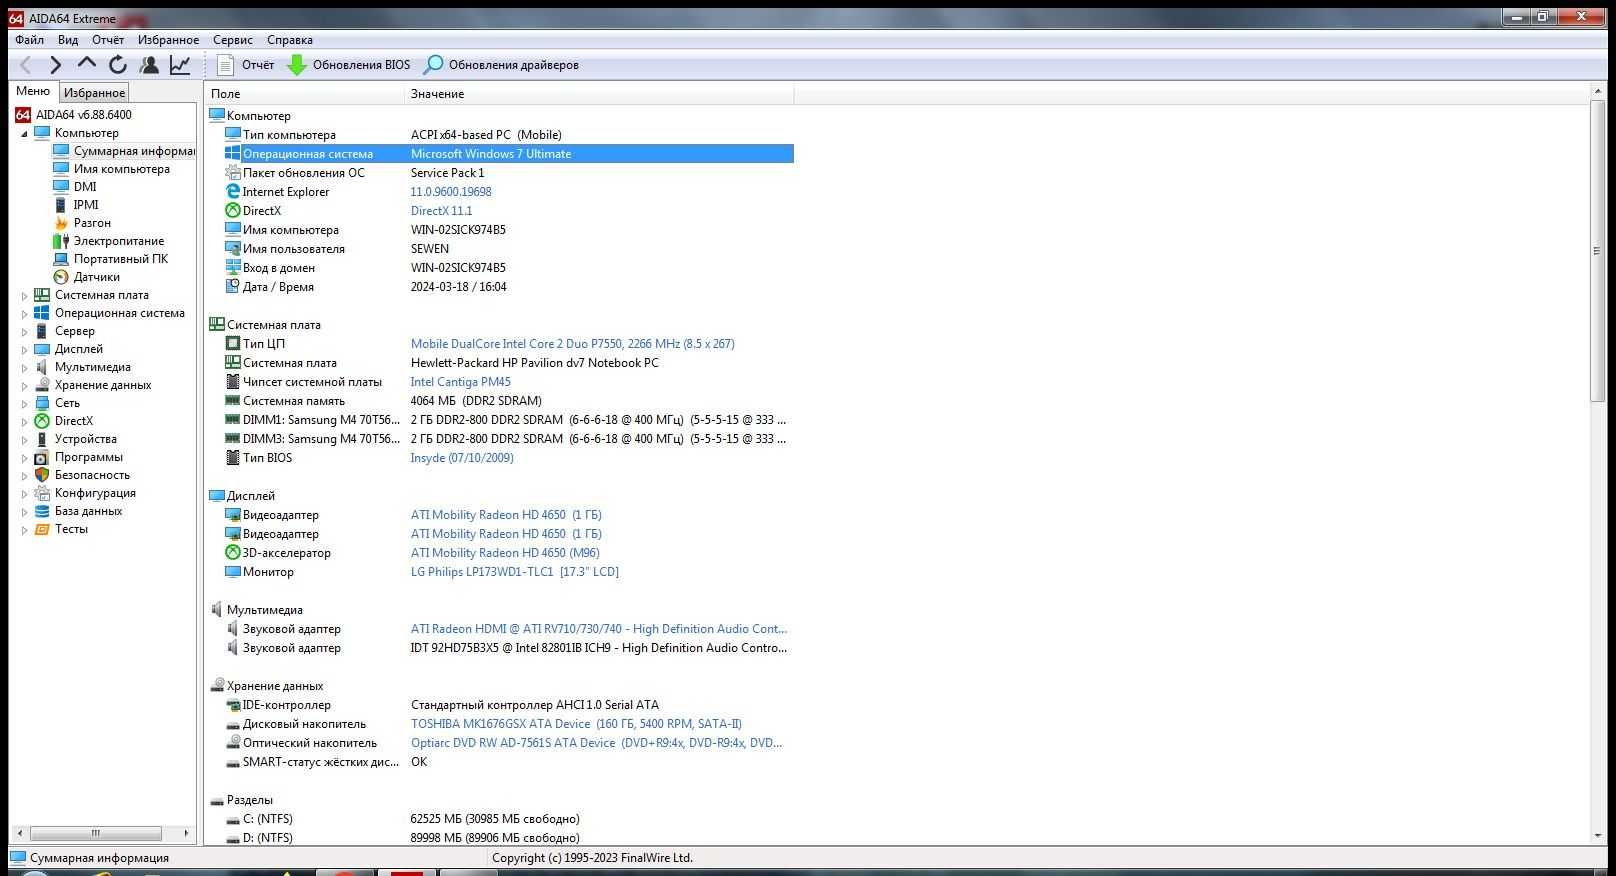Open the Справка menu
This screenshot has width=1616, height=876.
click(290, 40)
